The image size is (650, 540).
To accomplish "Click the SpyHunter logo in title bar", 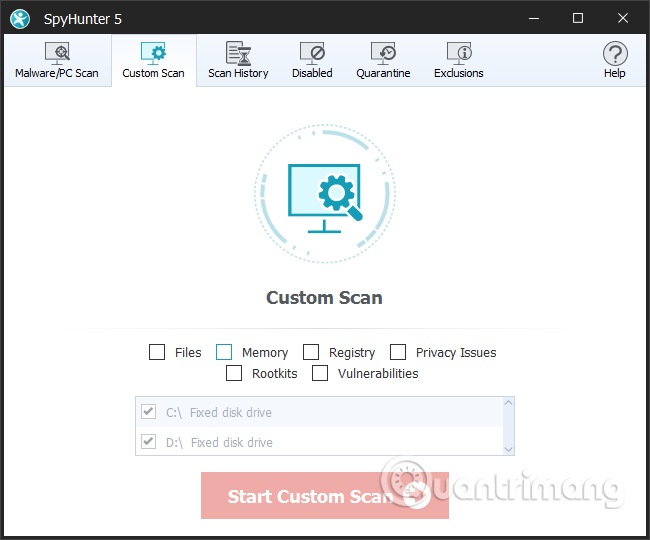I will [20, 19].
